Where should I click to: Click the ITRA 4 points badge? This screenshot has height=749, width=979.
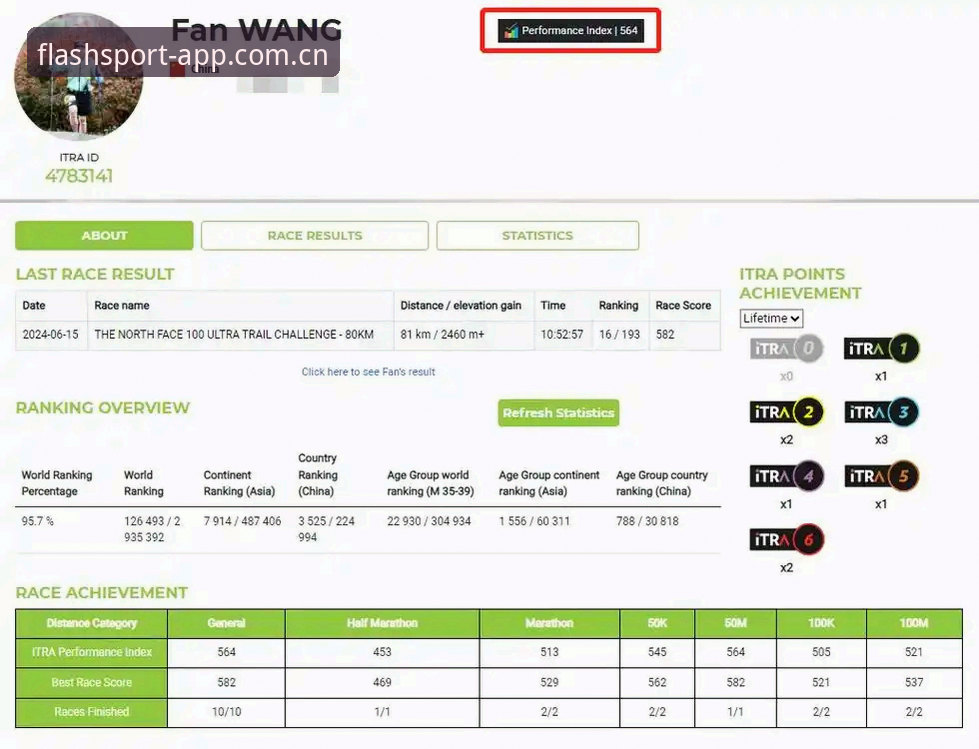point(787,477)
